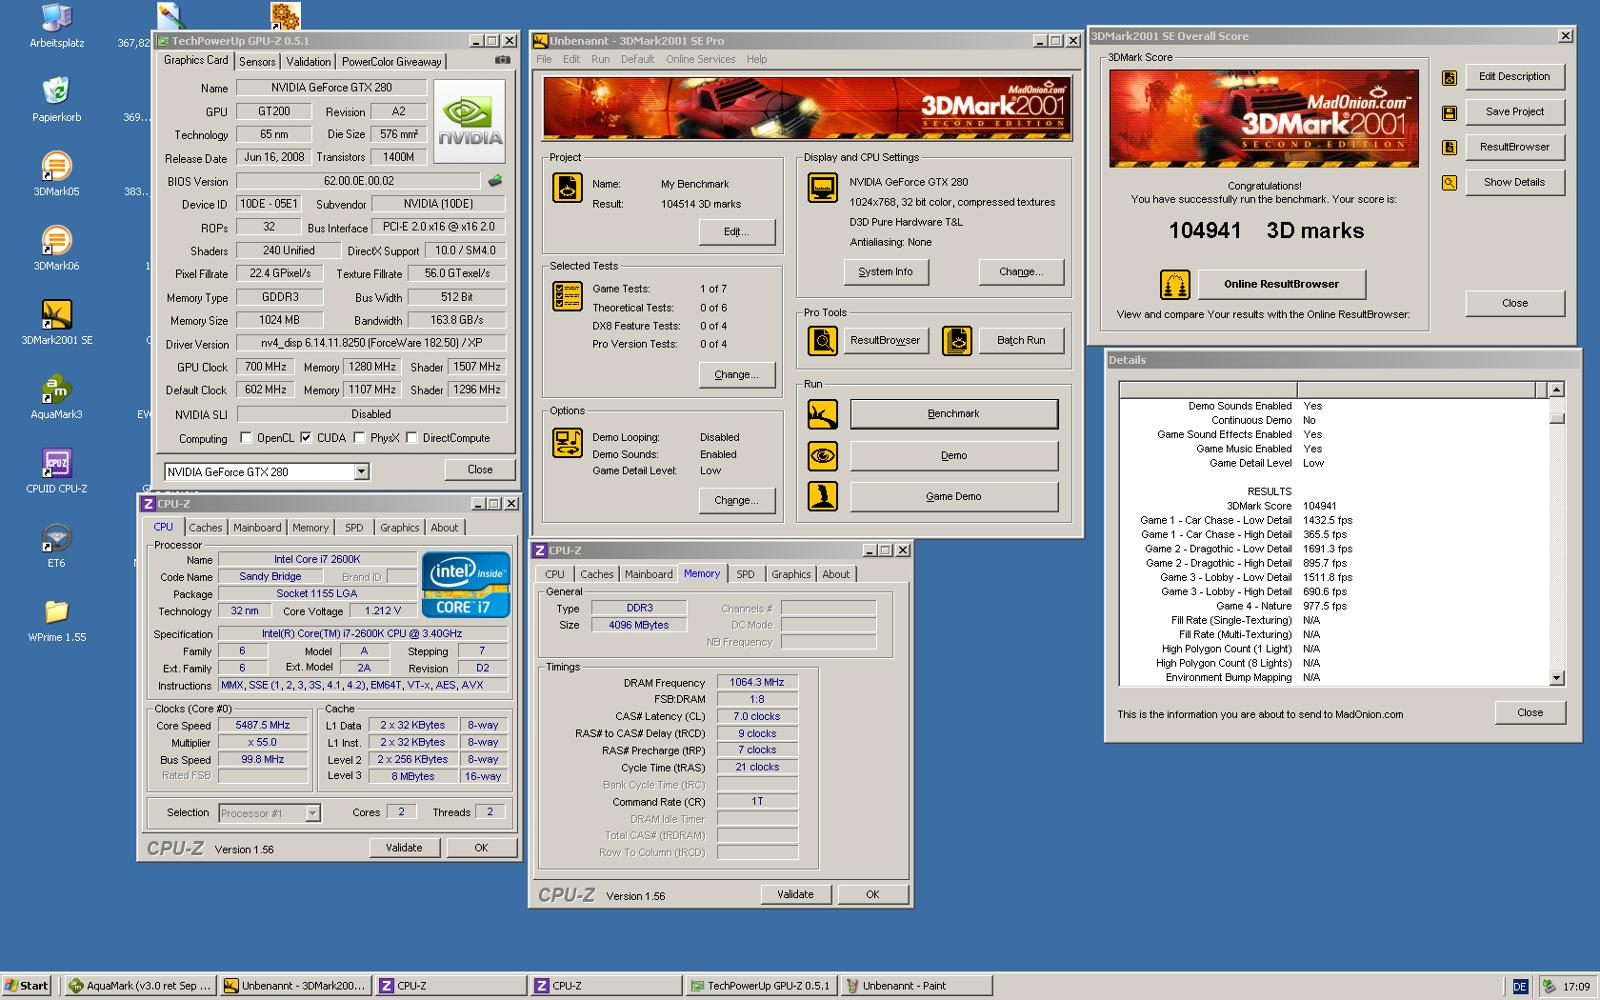Click BIOS Version field in GPU-Z
Viewport: 1600px width, 1000px height.
359,181
